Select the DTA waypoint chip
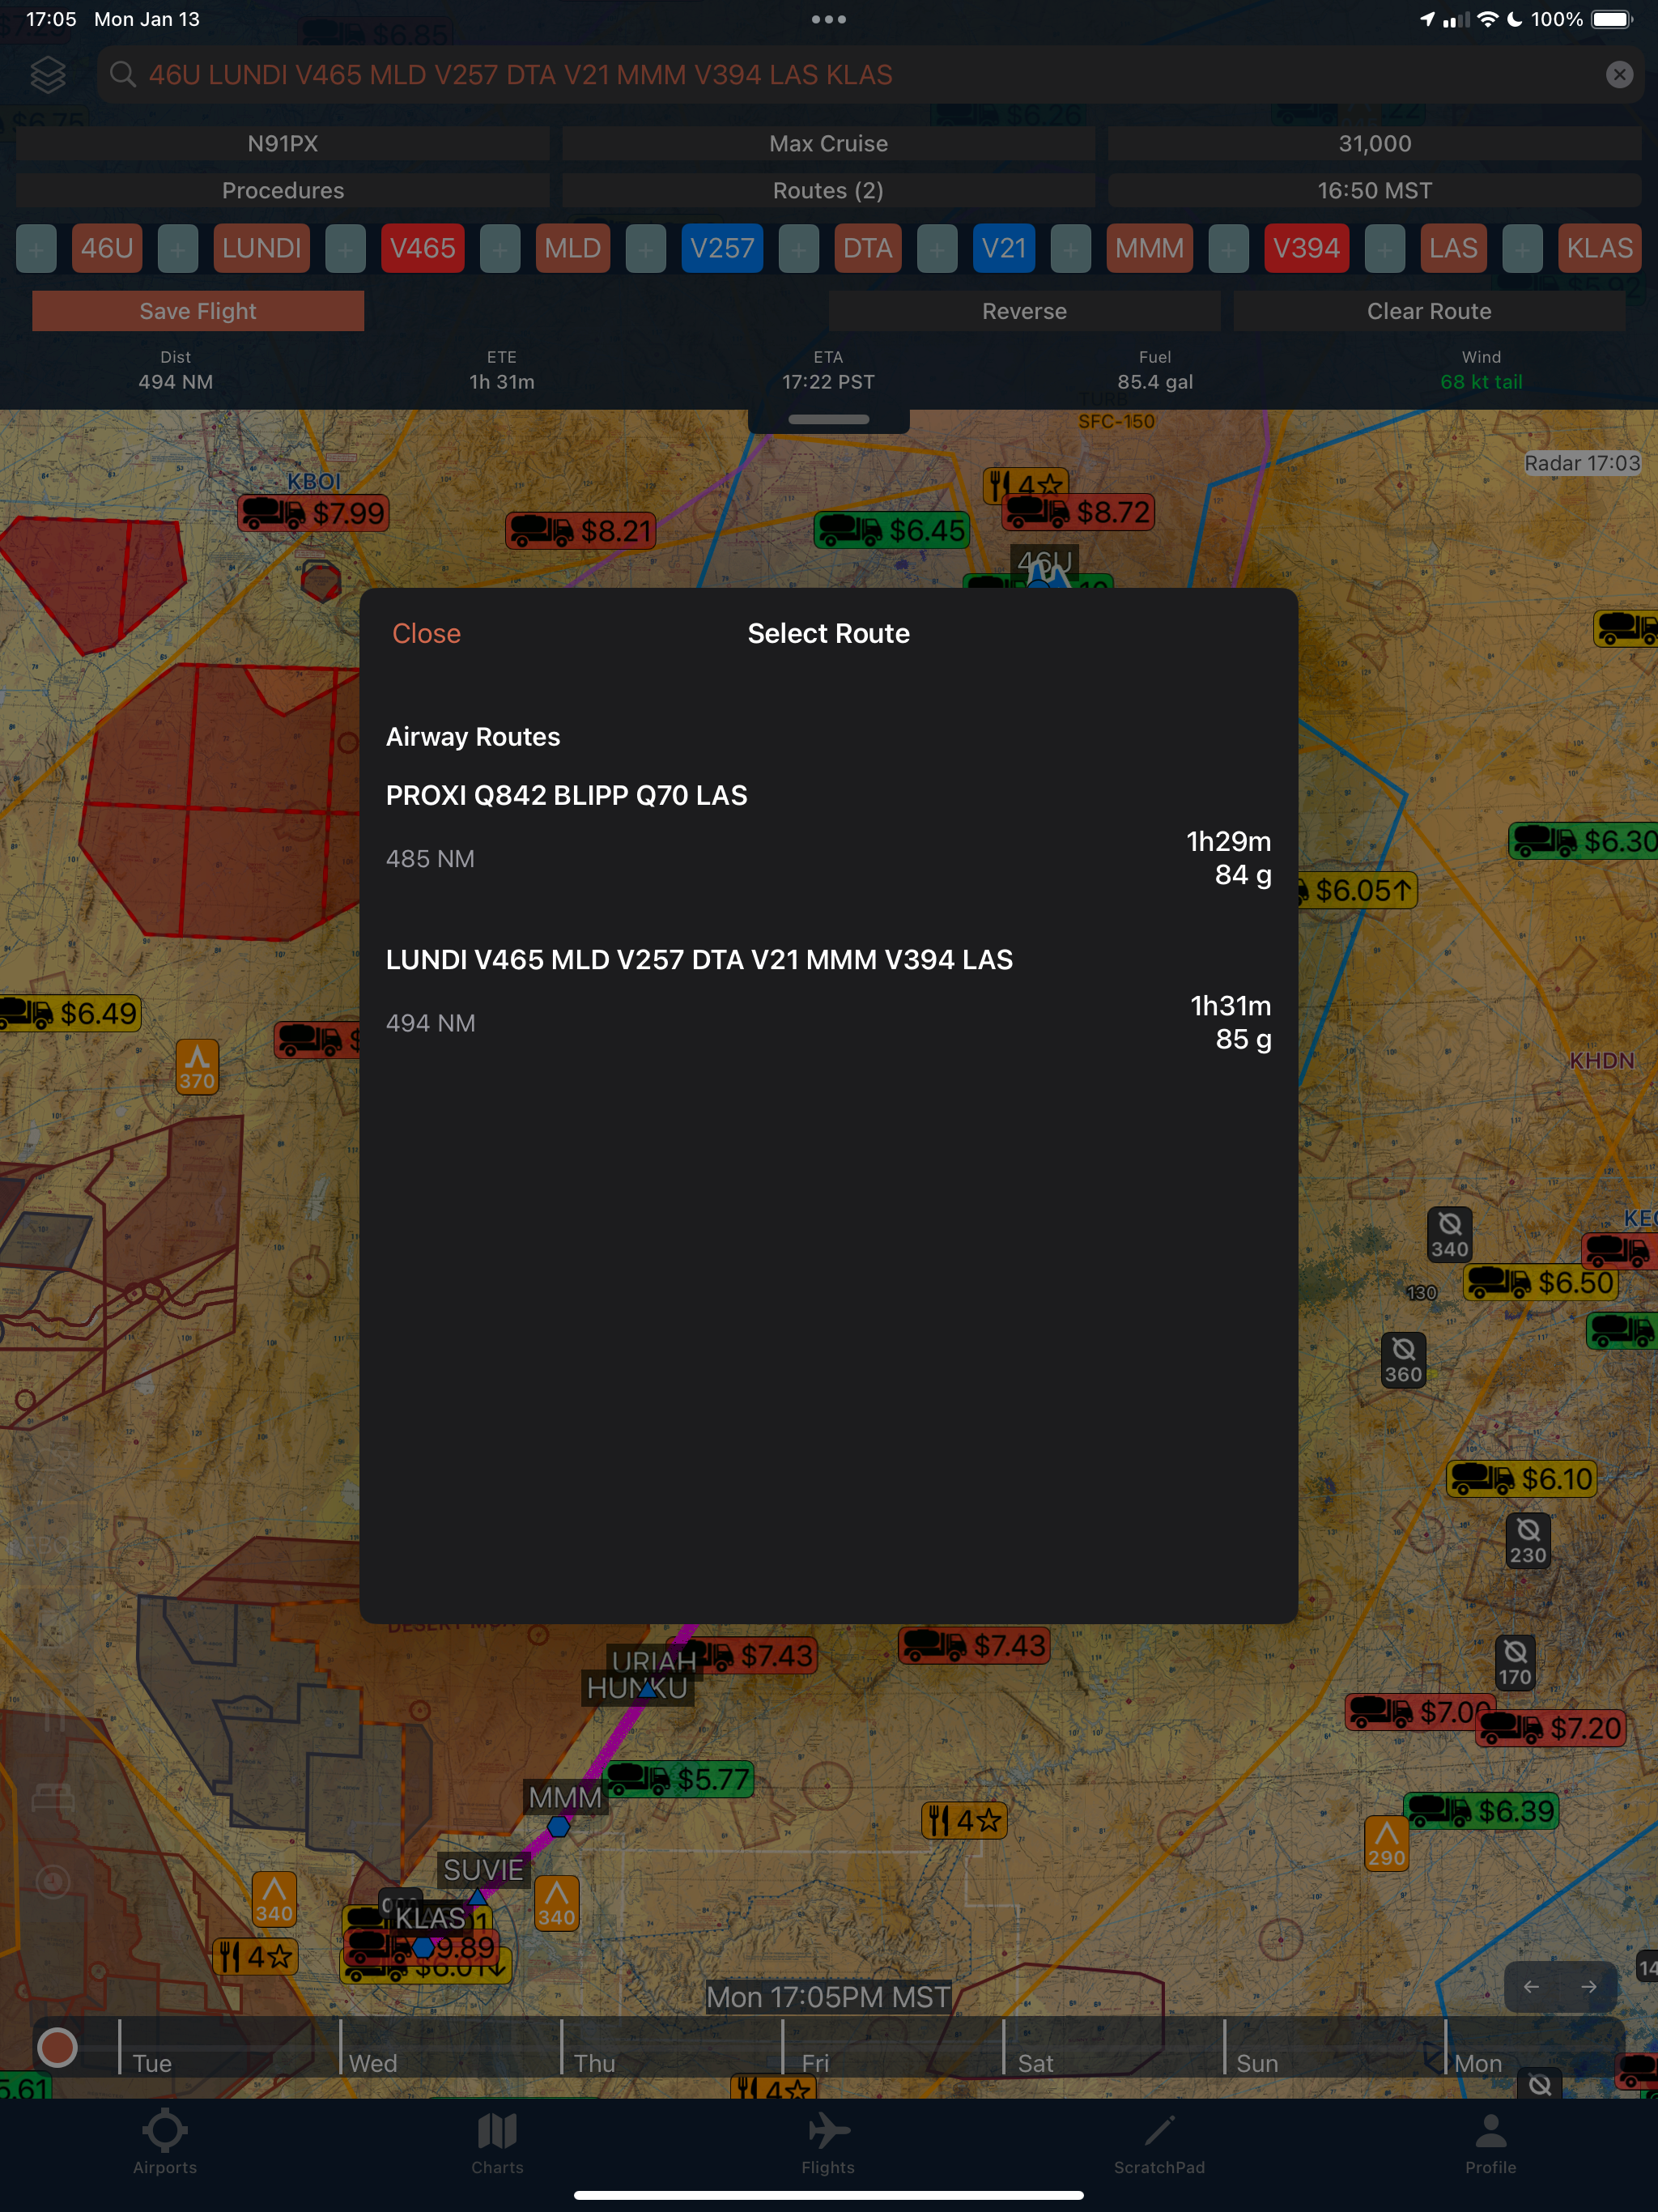 (x=868, y=248)
